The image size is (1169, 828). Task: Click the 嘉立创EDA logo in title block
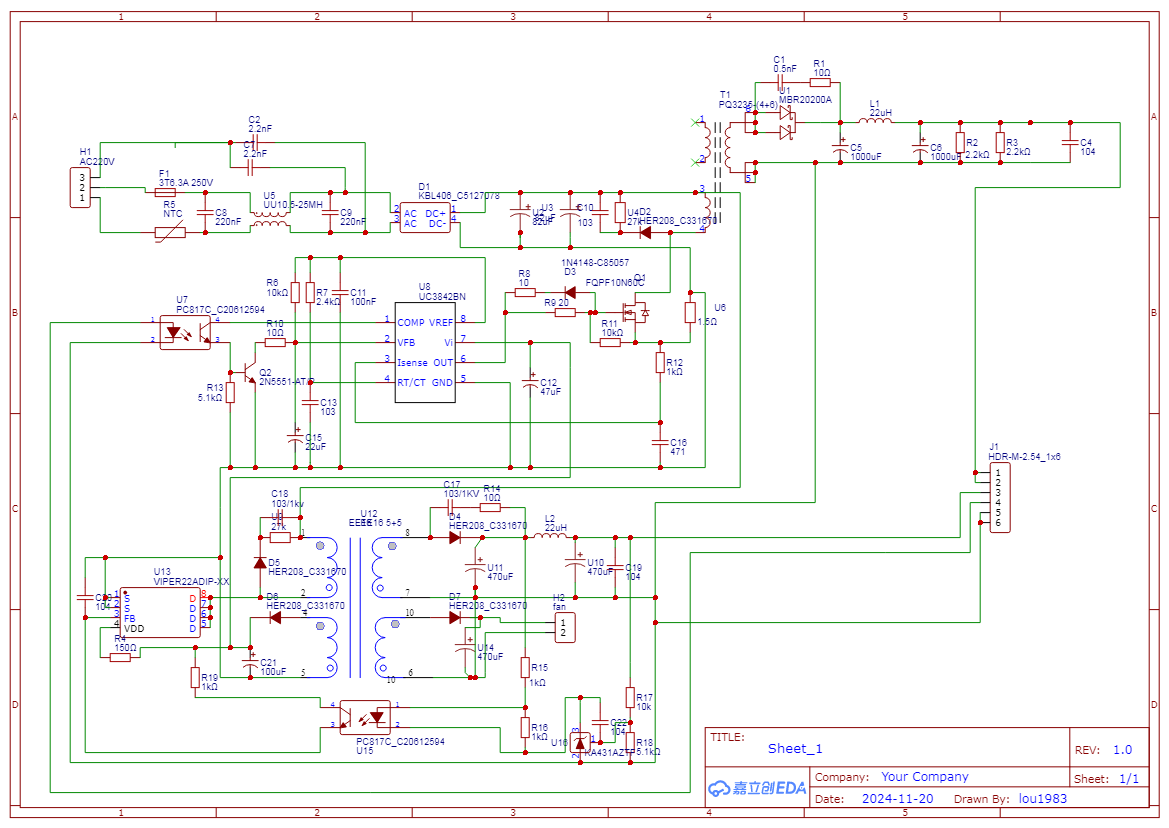click(758, 789)
